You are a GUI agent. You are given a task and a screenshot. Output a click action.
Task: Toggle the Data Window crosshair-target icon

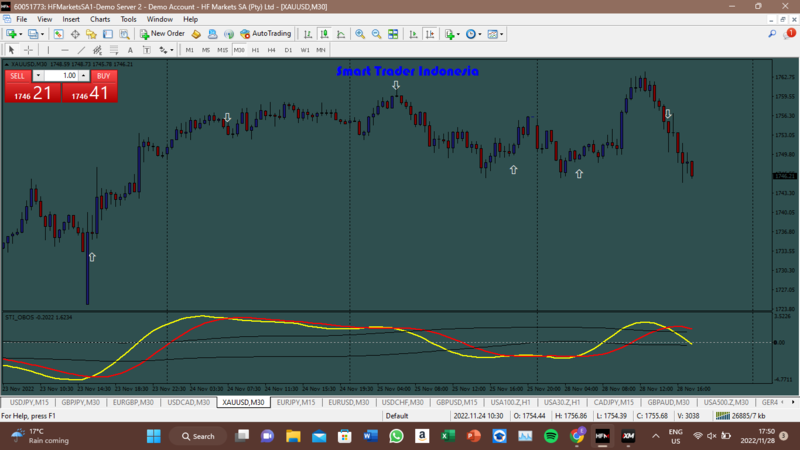[x=75, y=34]
